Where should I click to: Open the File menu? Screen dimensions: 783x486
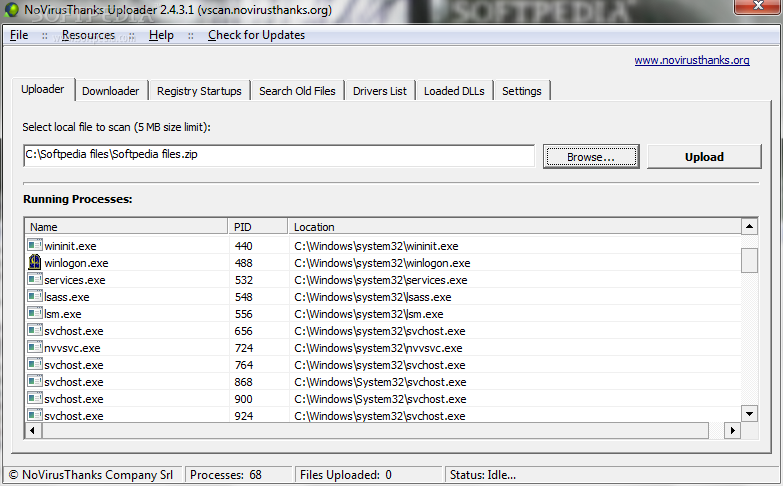[x=19, y=35]
